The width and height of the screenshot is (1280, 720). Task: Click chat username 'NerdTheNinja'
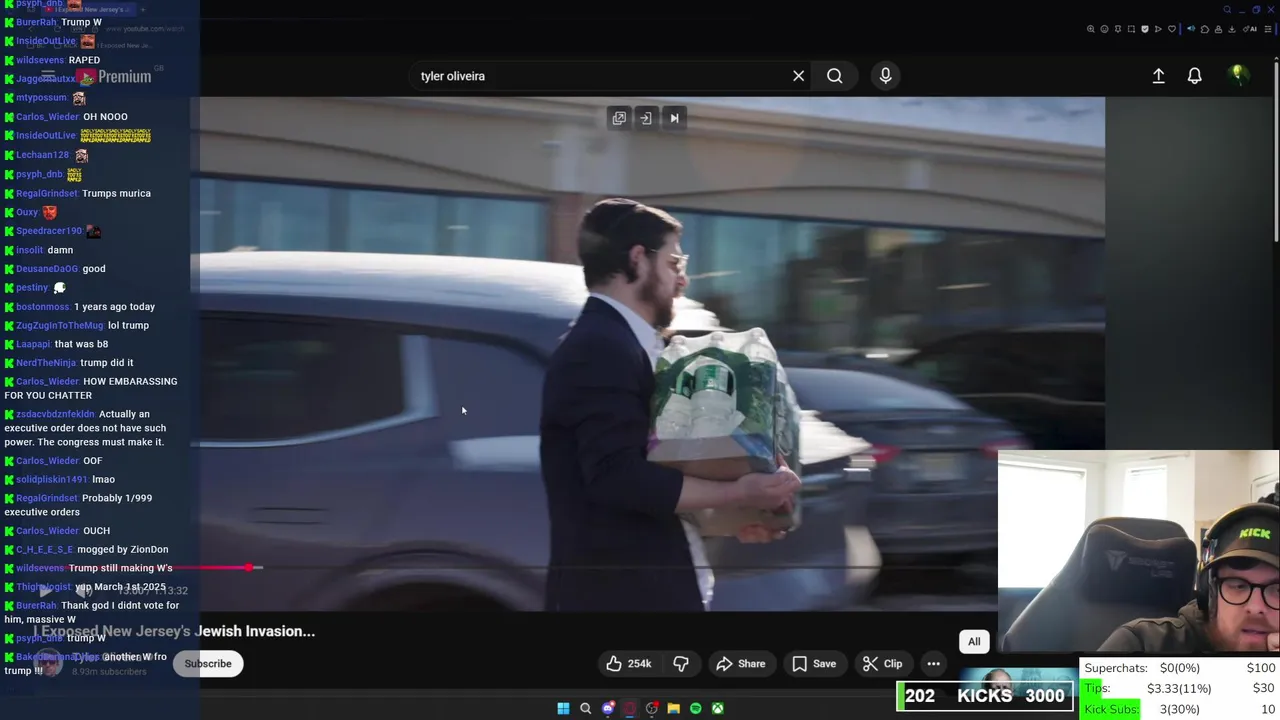[x=46, y=363]
